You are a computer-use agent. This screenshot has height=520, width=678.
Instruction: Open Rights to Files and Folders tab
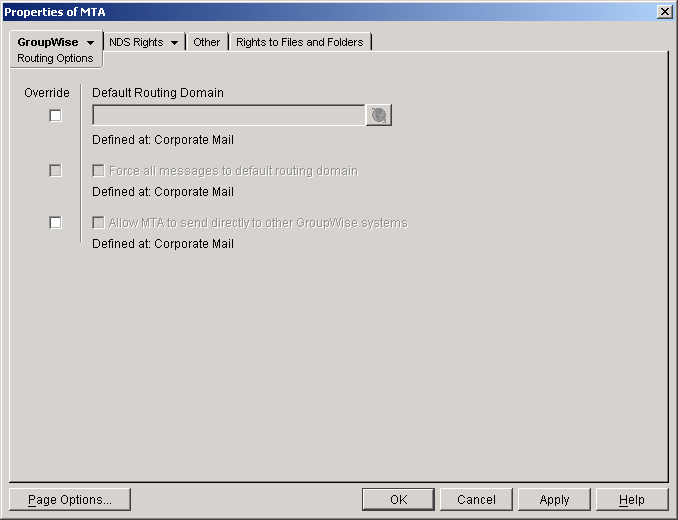[300, 42]
